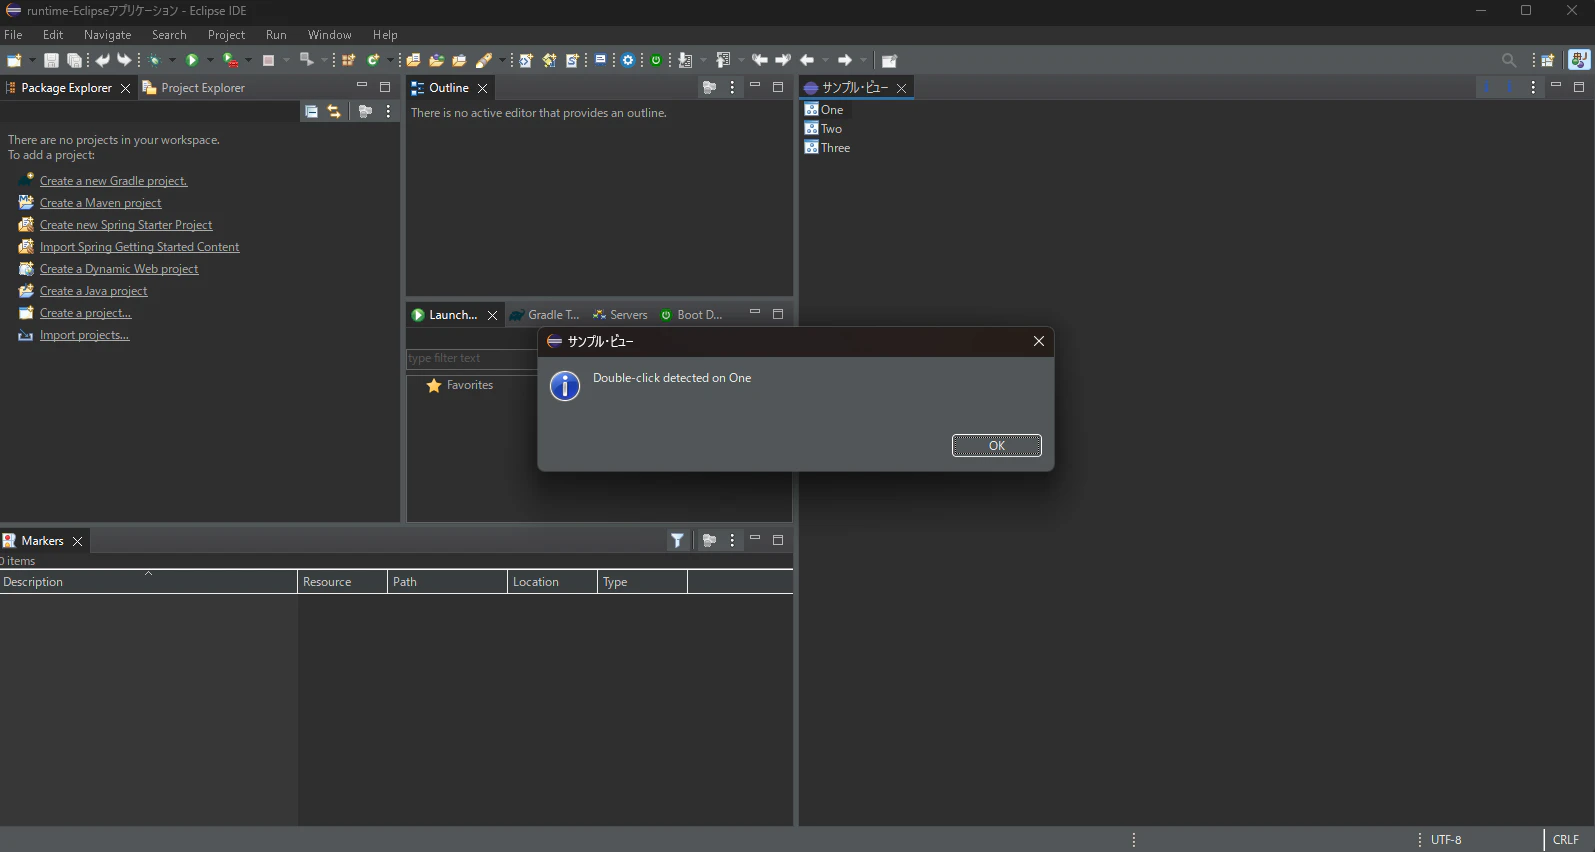
Task: Select the Java perspective icon
Action: pyautogui.click(x=1579, y=60)
